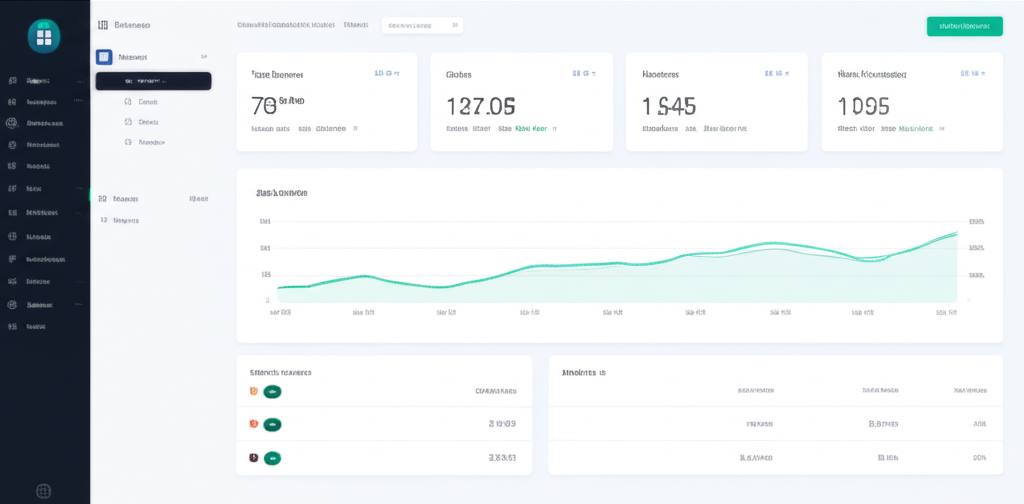Click the green link on the 127.05 card
The image size is (1024, 504).
tap(531, 129)
